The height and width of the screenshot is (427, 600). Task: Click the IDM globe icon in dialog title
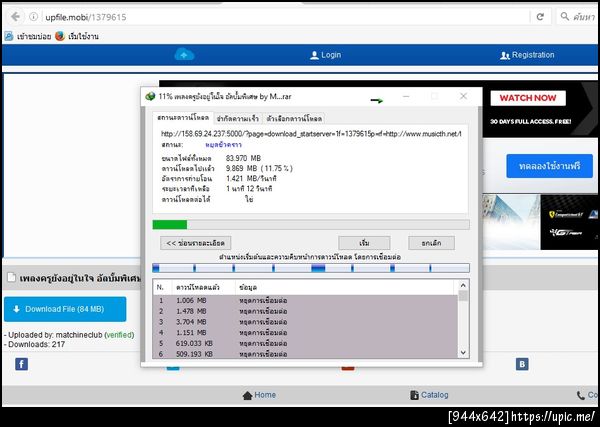[150, 96]
